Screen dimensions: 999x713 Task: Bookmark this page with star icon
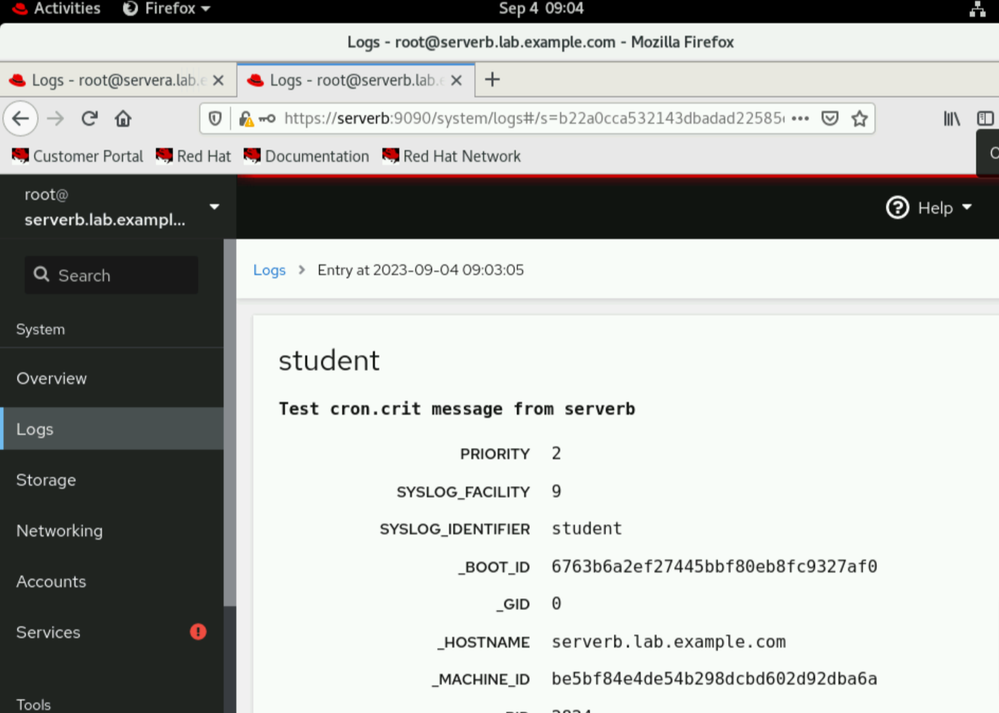point(859,118)
